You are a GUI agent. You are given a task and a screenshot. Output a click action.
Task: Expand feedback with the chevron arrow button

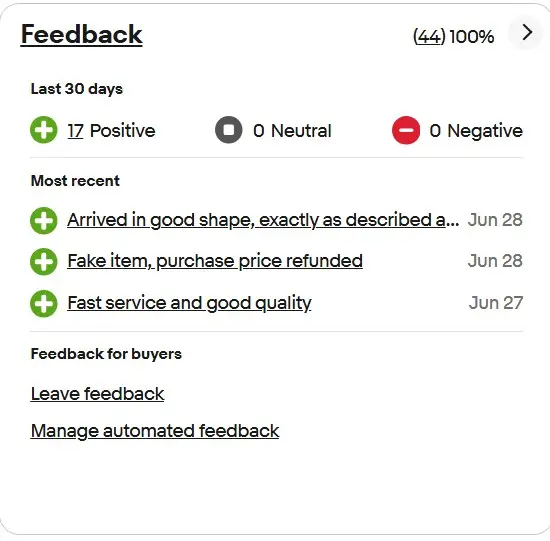pos(526,33)
